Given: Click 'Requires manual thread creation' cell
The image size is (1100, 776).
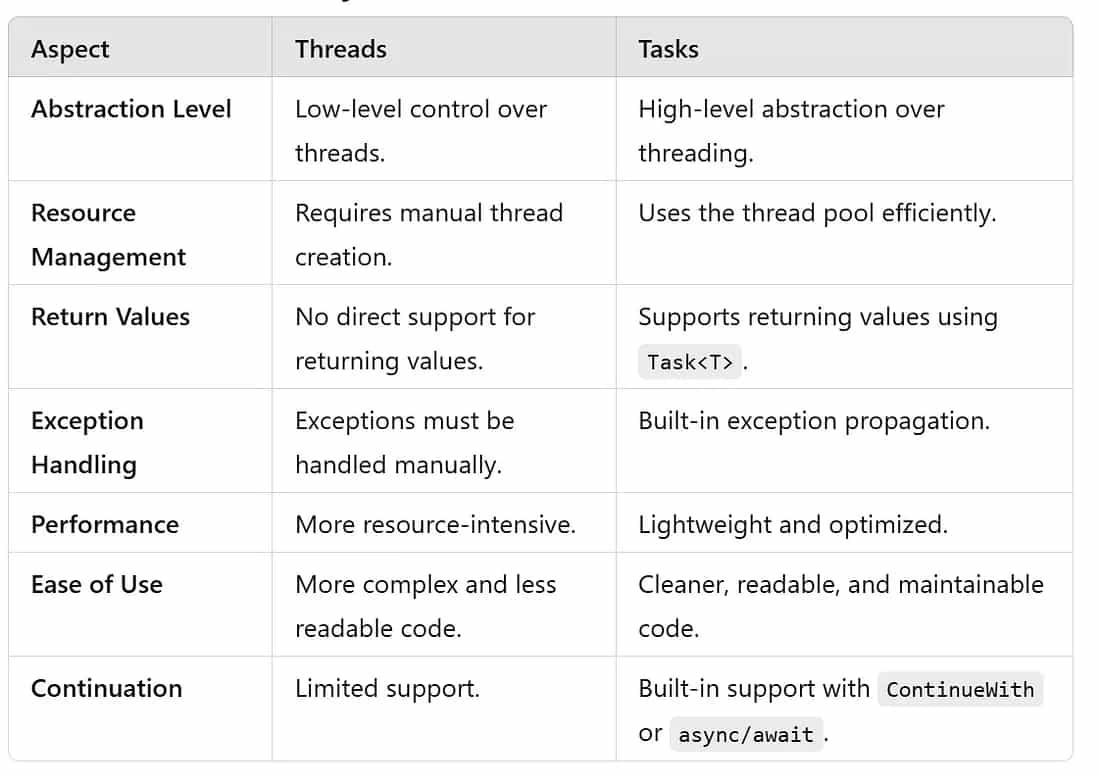Looking at the screenshot, I should pos(429,234).
